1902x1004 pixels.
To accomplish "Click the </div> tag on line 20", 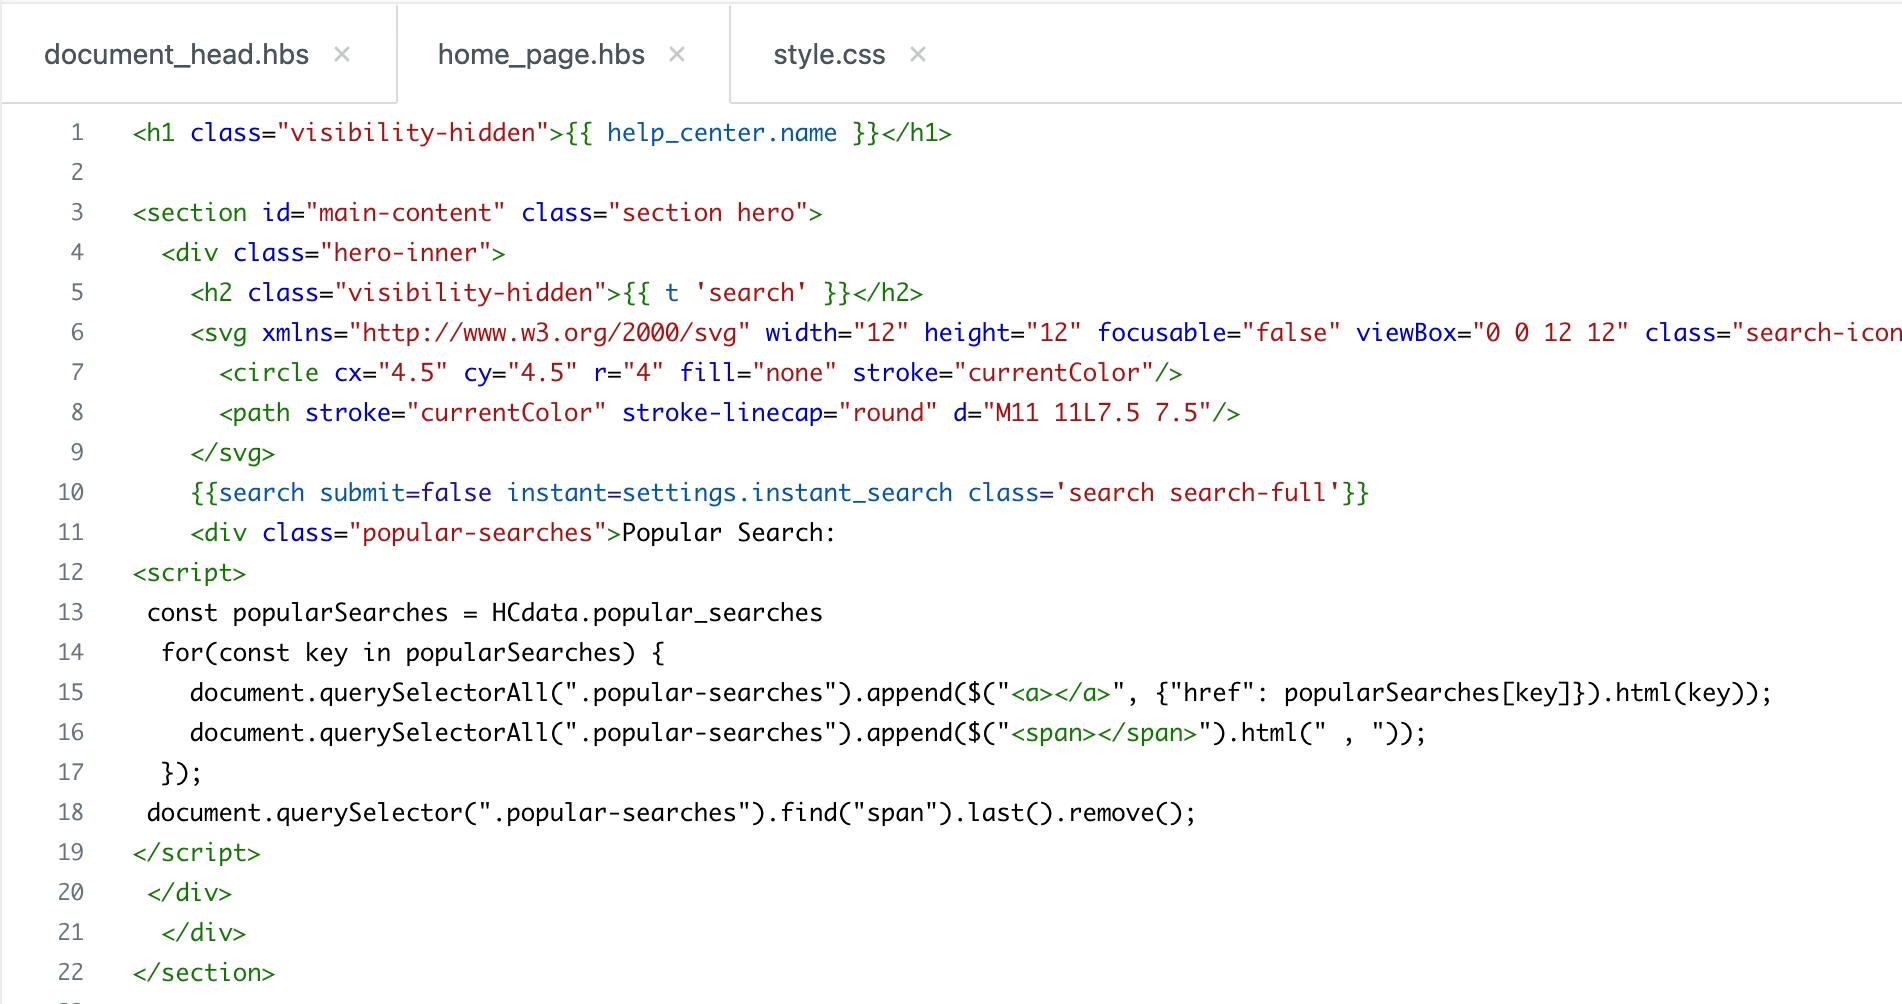I will coord(190,893).
